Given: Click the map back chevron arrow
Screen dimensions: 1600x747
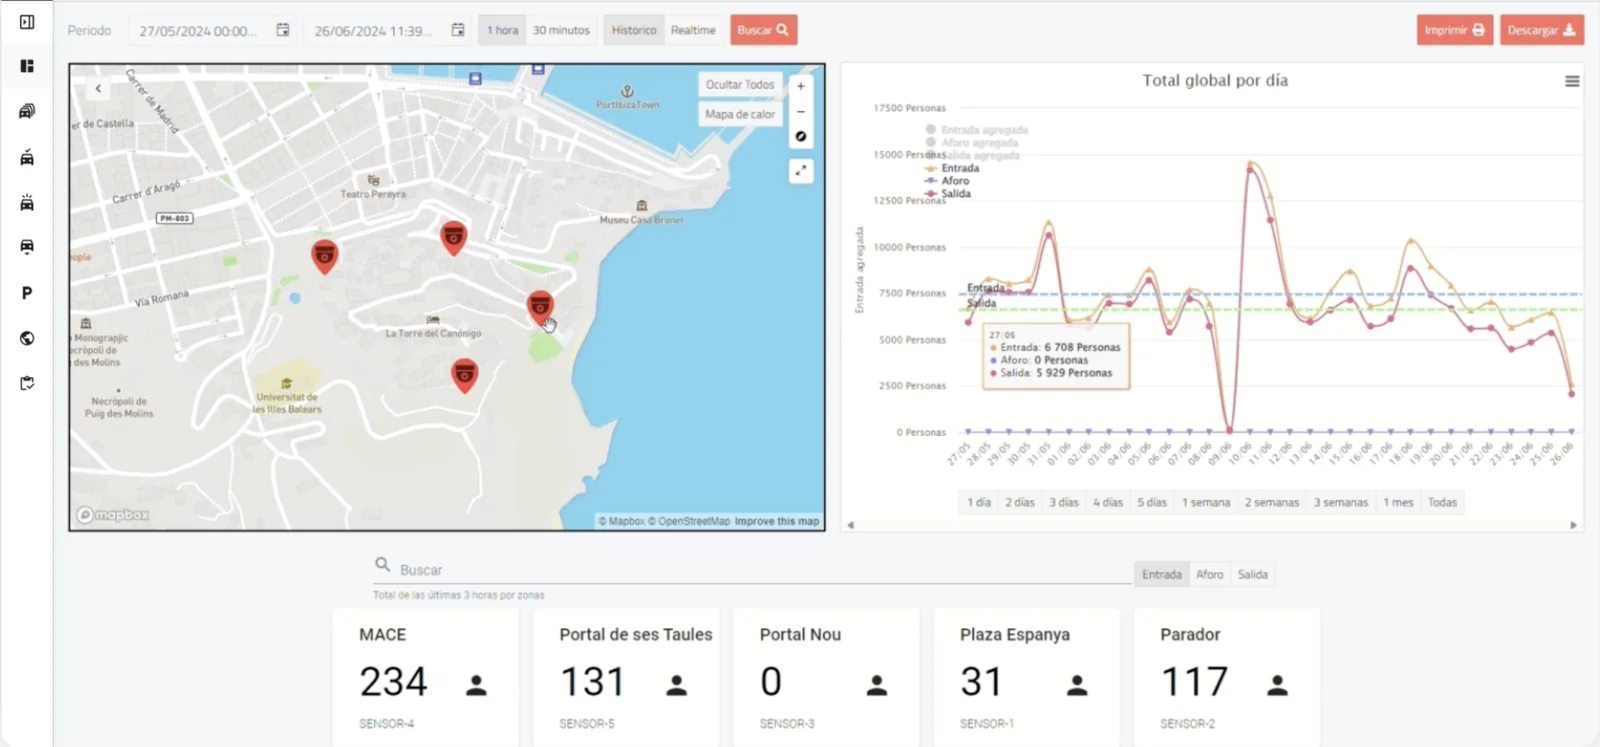Looking at the screenshot, I should tap(98, 89).
